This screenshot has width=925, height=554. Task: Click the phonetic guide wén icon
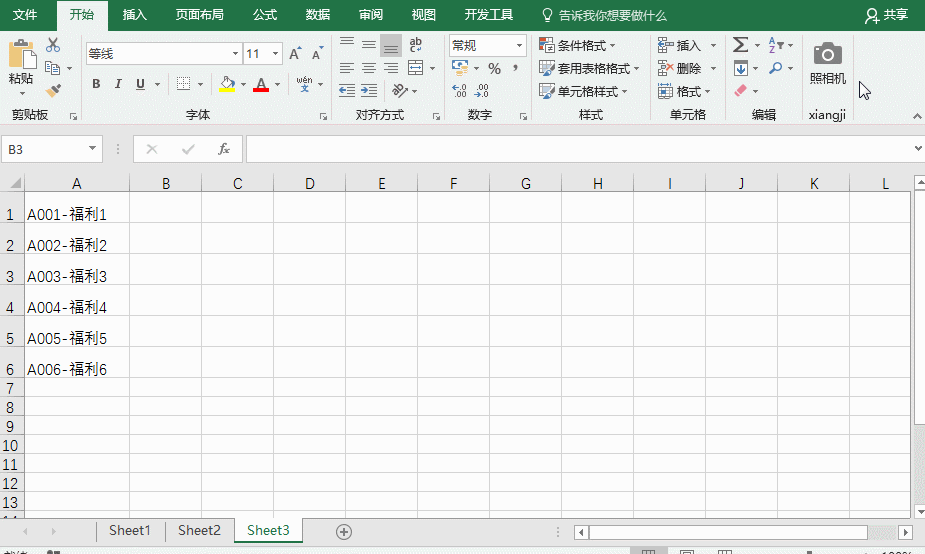click(x=304, y=84)
